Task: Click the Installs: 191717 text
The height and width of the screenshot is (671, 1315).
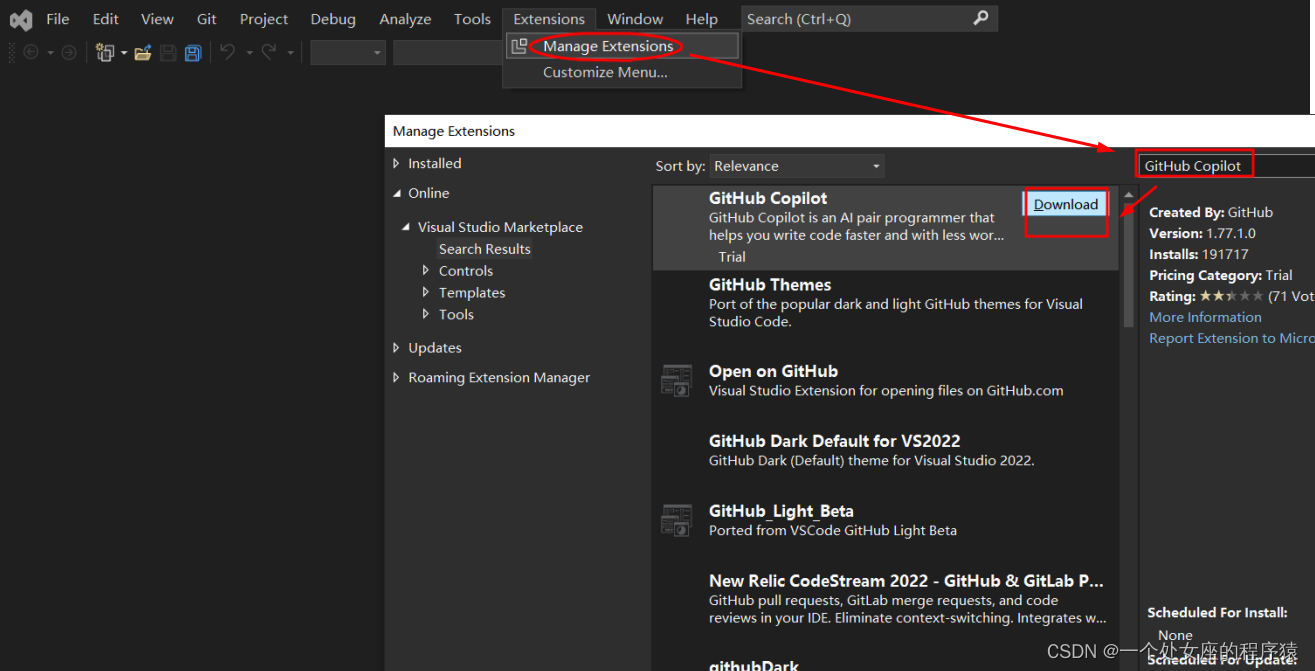Action: tap(1199, 254)
